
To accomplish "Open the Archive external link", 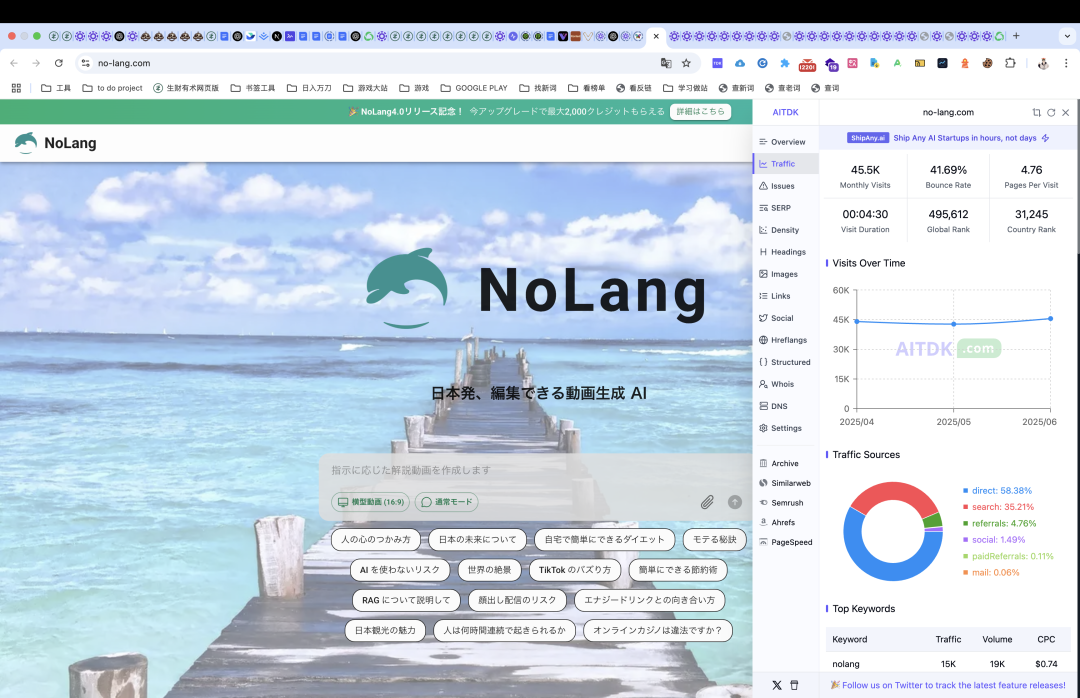I will tap(779, 464).
